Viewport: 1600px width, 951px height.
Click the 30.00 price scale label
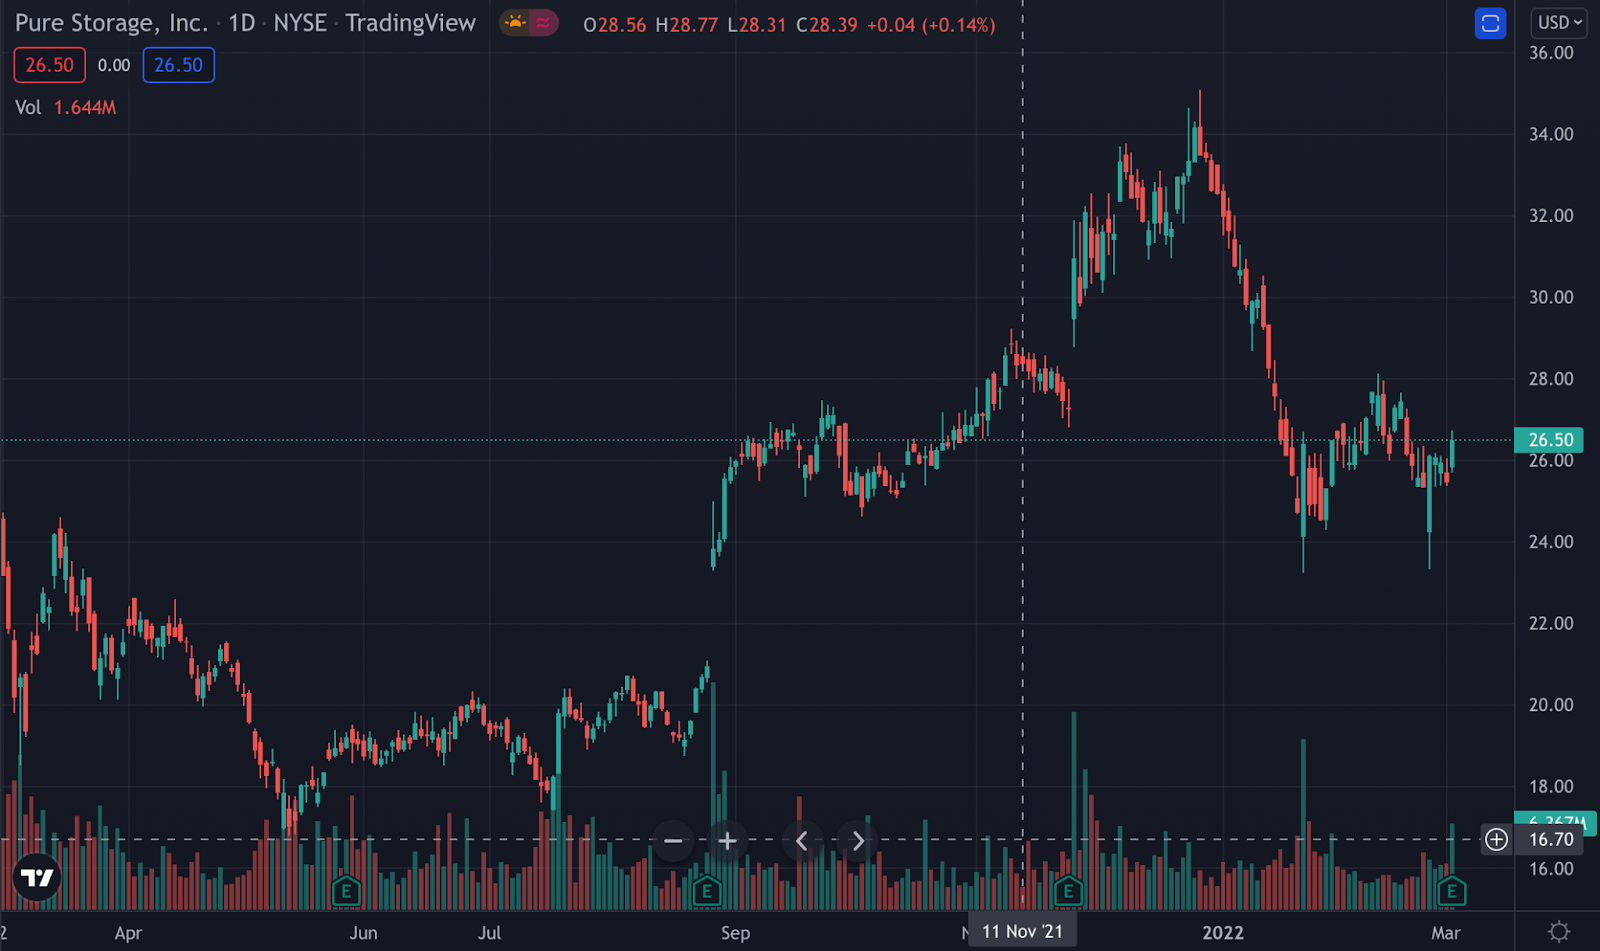(x=1551, y=297)
